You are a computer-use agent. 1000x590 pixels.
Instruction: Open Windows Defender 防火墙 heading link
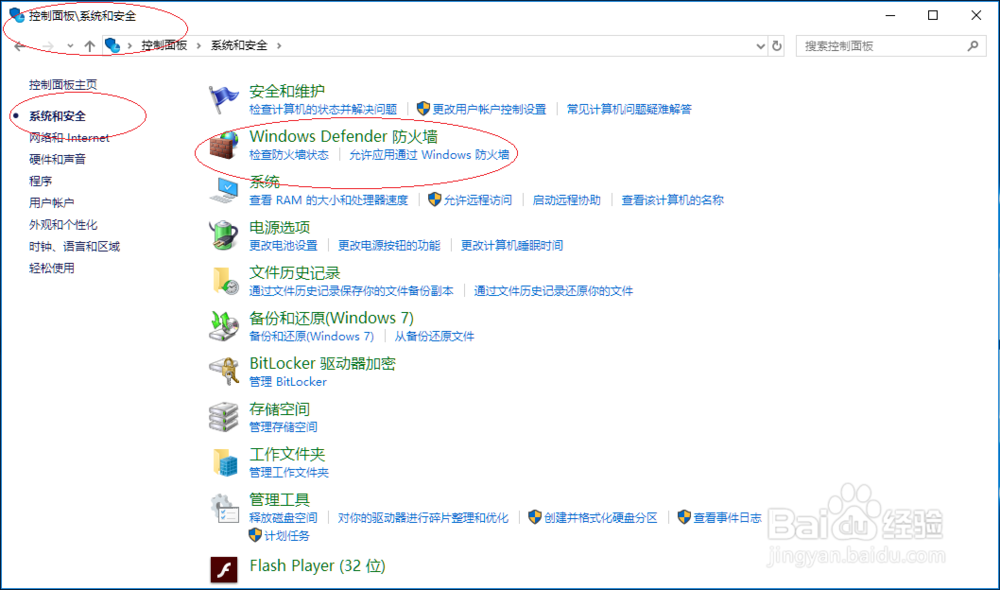click(x=343, y=136)
